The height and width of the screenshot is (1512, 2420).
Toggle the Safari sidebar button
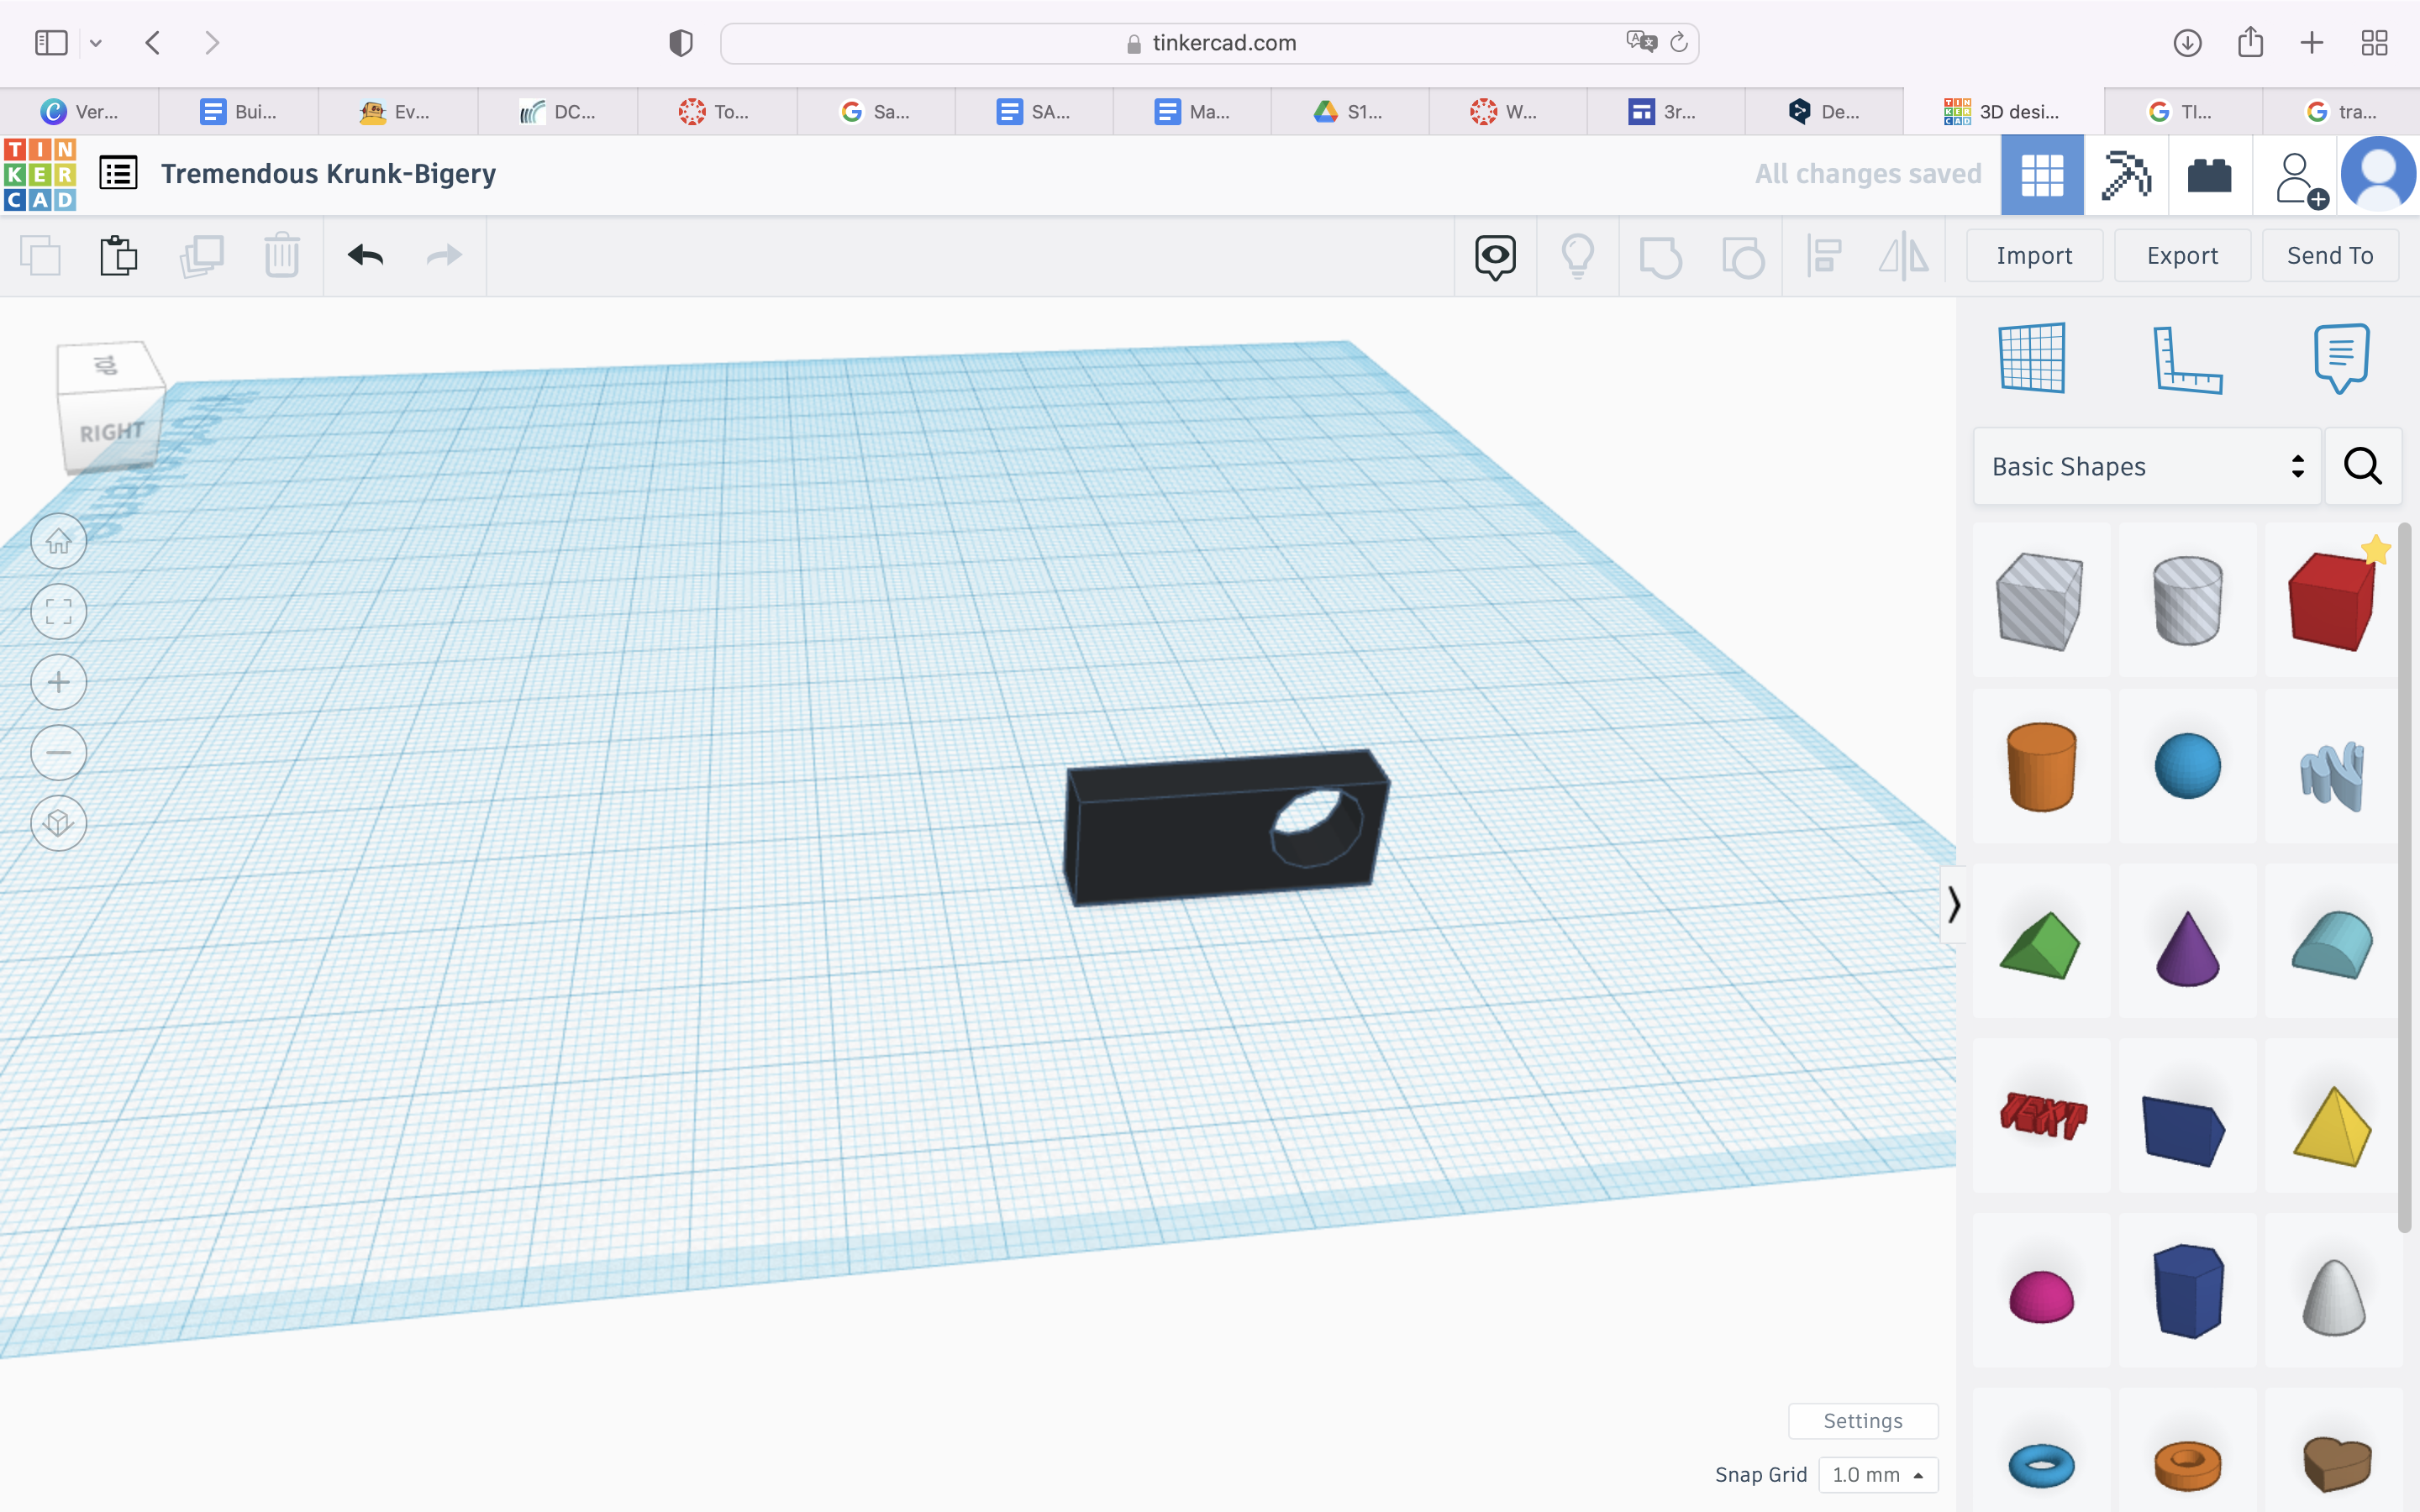coord(51,43)
